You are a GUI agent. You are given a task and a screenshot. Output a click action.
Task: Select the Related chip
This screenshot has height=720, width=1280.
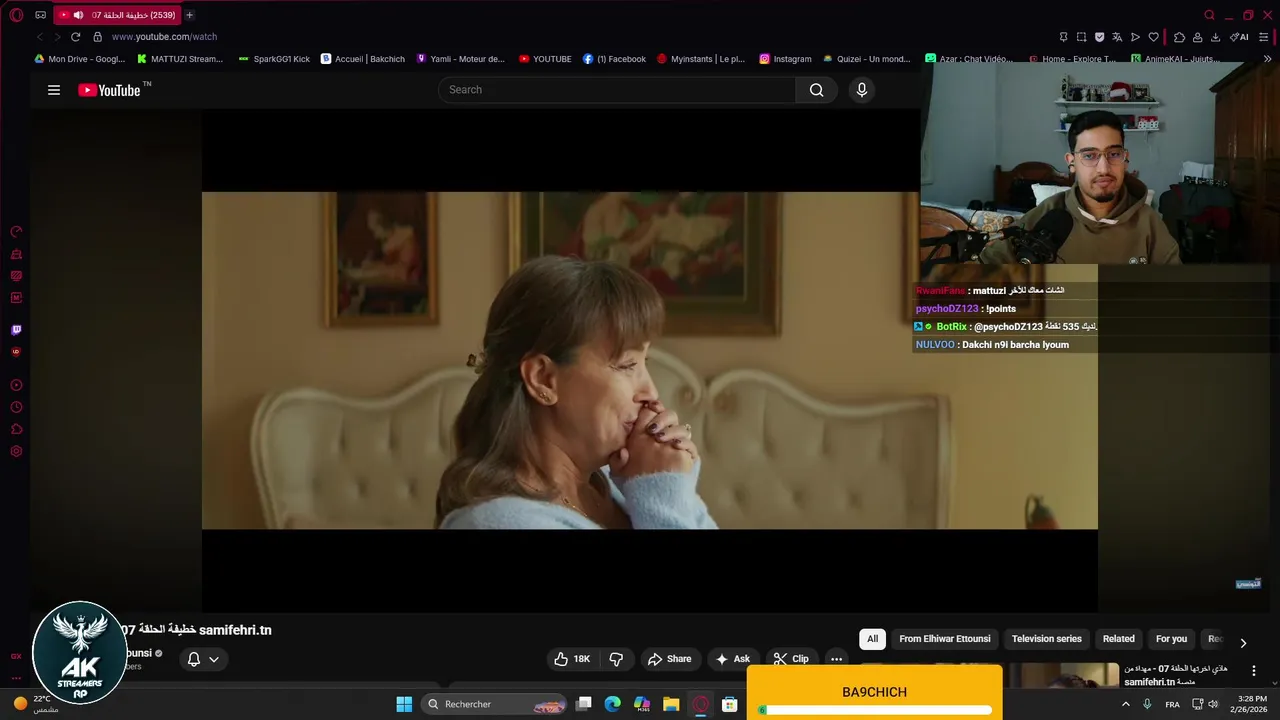(1119, 639)
